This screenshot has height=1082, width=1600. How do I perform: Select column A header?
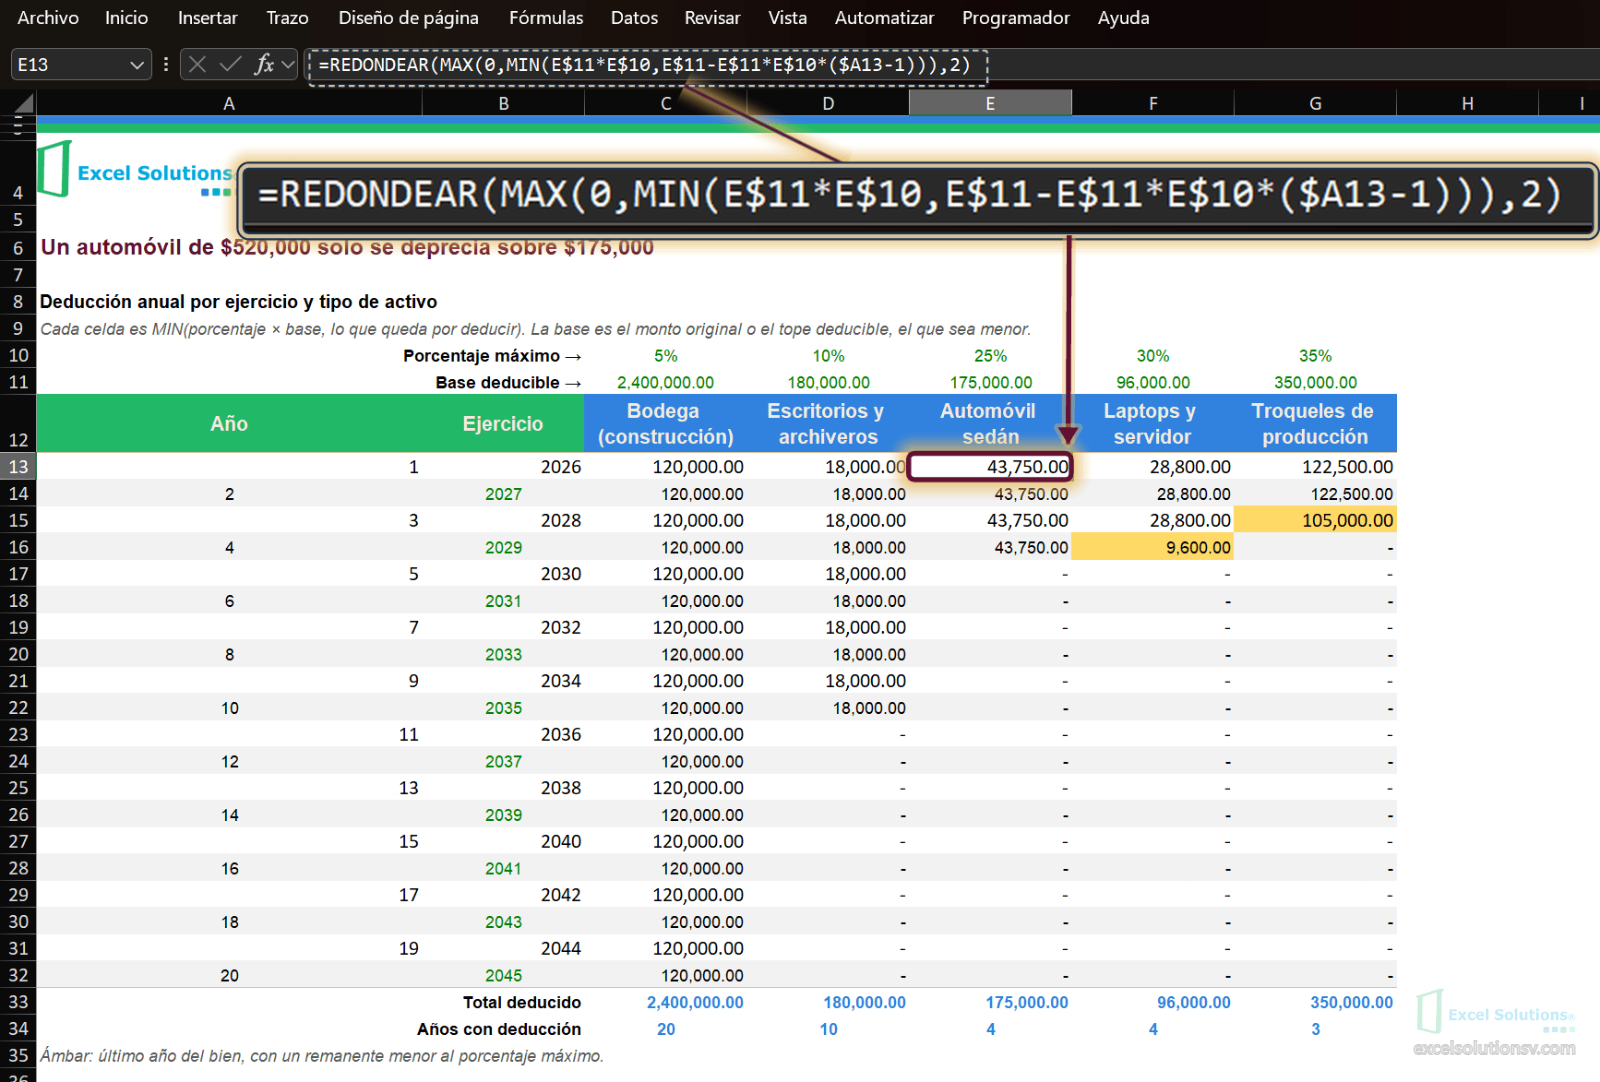(x=229, y=103)
